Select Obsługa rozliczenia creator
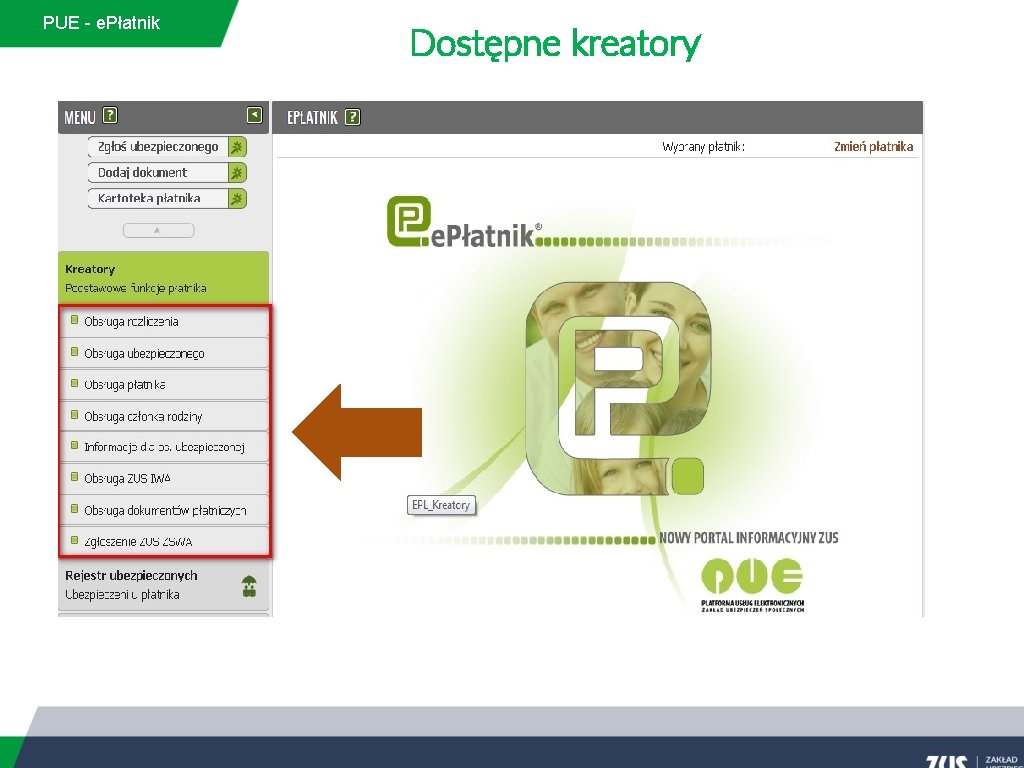Image resolution: width=1024 pixels, height=768 pixels. [165, 321]
